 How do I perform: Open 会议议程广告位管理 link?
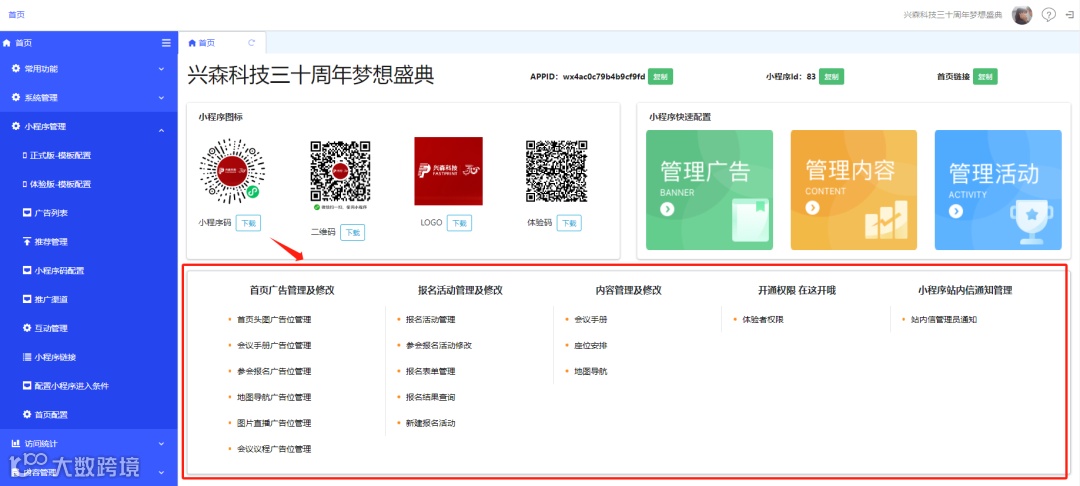[x=274, y=449]
